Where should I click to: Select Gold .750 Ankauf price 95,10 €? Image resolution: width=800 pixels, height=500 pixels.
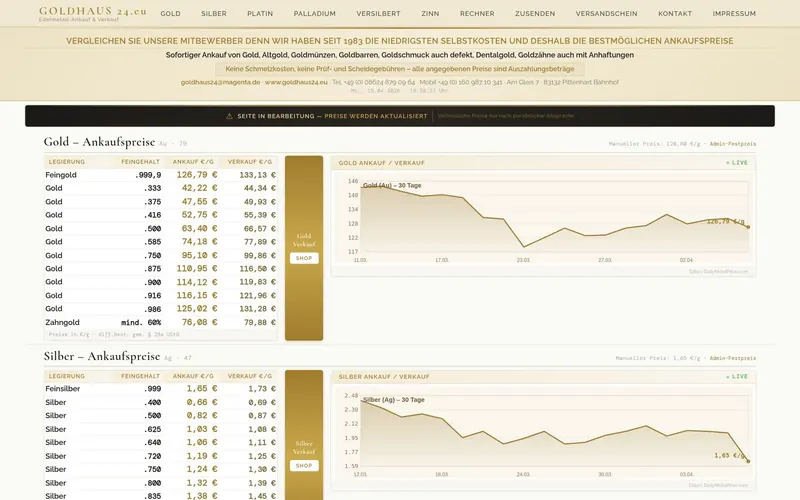pyautogui.click(x=199, y=255)
